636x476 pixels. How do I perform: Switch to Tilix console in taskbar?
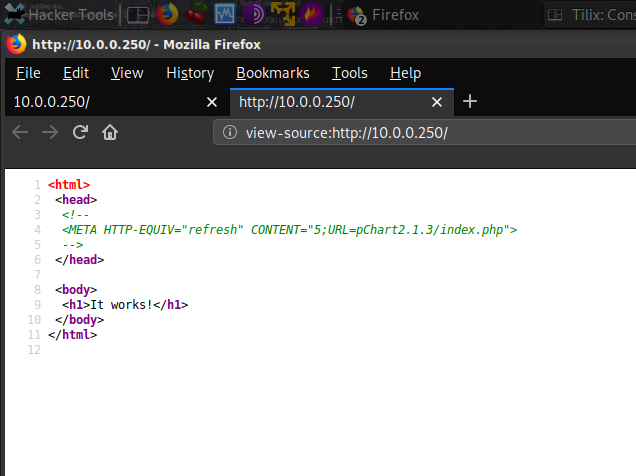pyautogui.click(x=590, y=14)
